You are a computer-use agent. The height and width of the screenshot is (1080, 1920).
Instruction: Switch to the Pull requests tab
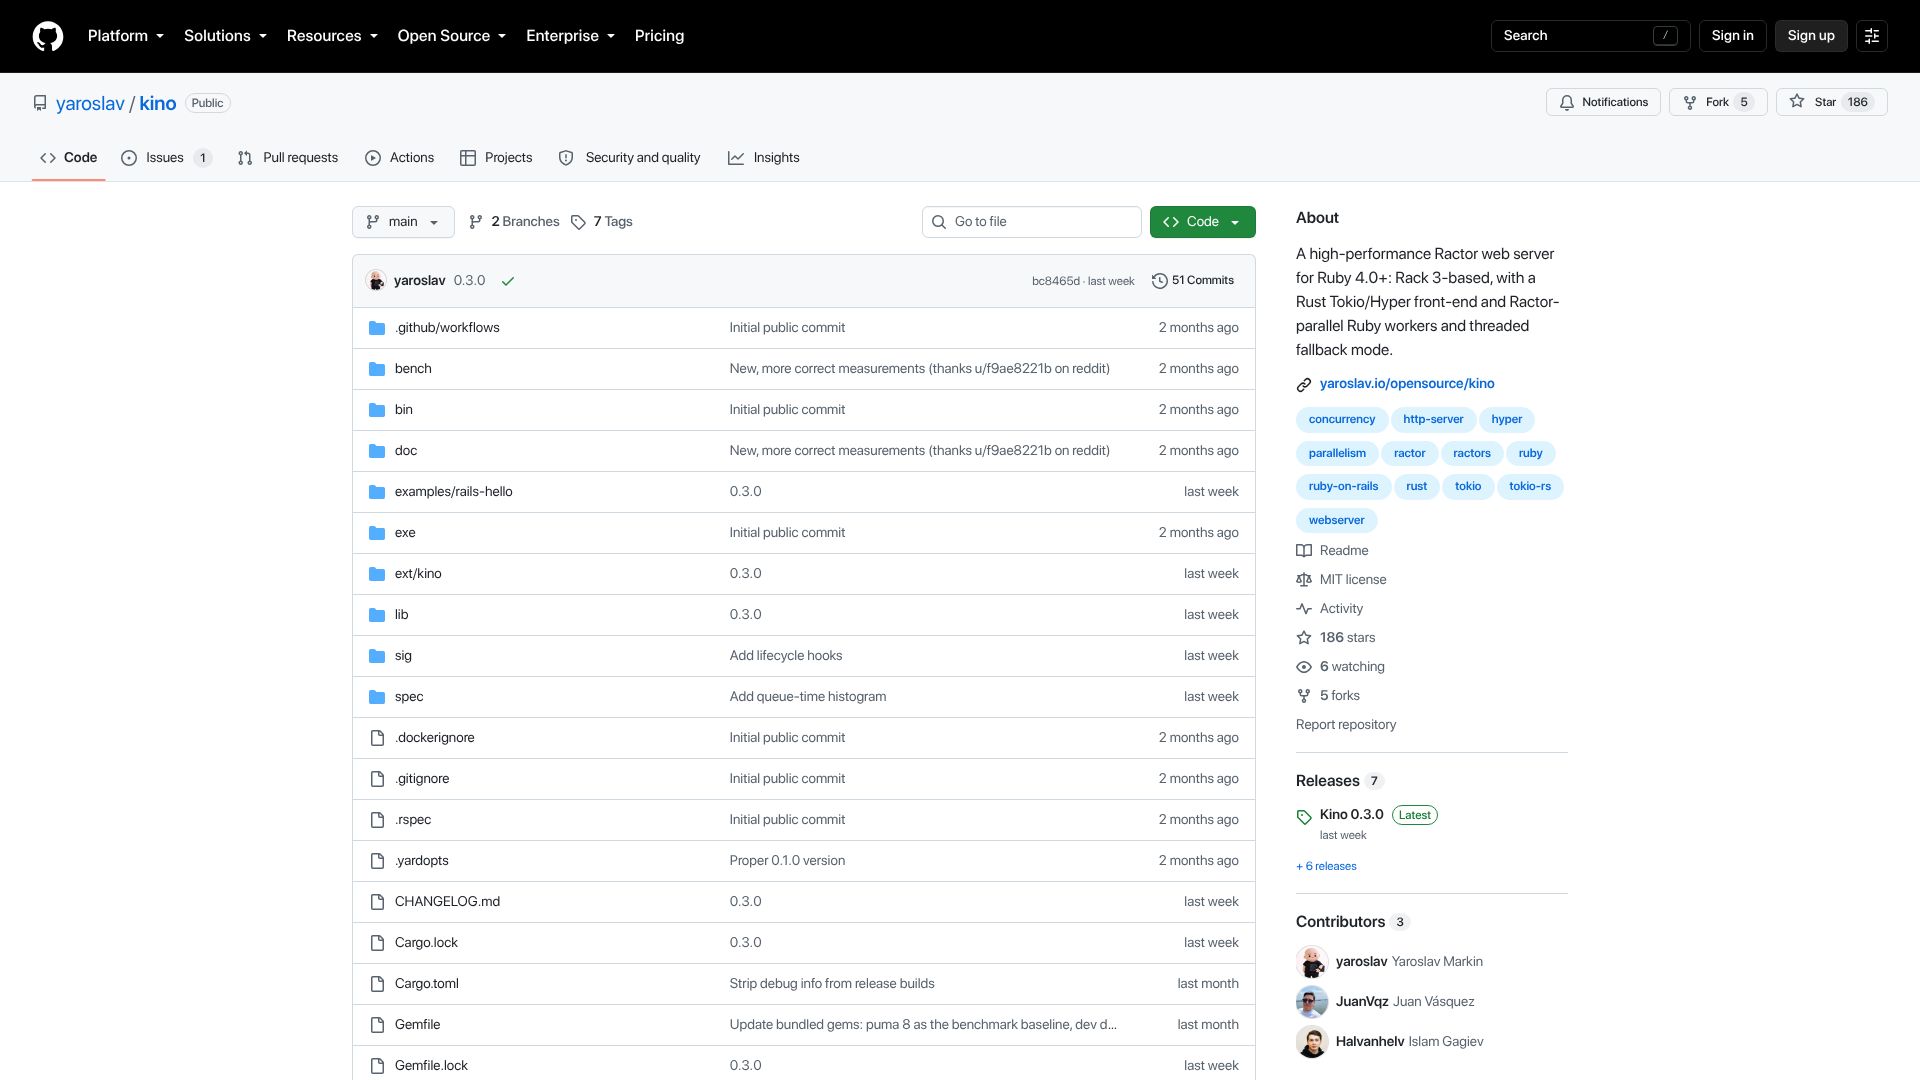tap(288, 158)
